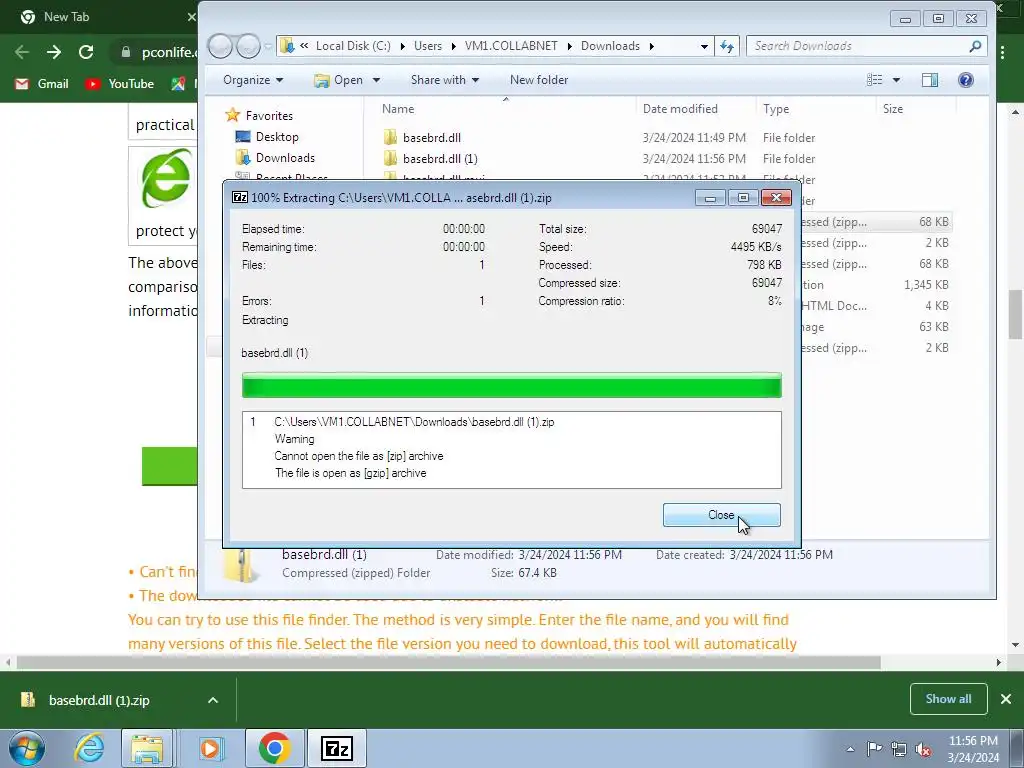Screen dimensions: 1024x768
Task: Click the Chrome reload page icon
Action: (86, 52)
